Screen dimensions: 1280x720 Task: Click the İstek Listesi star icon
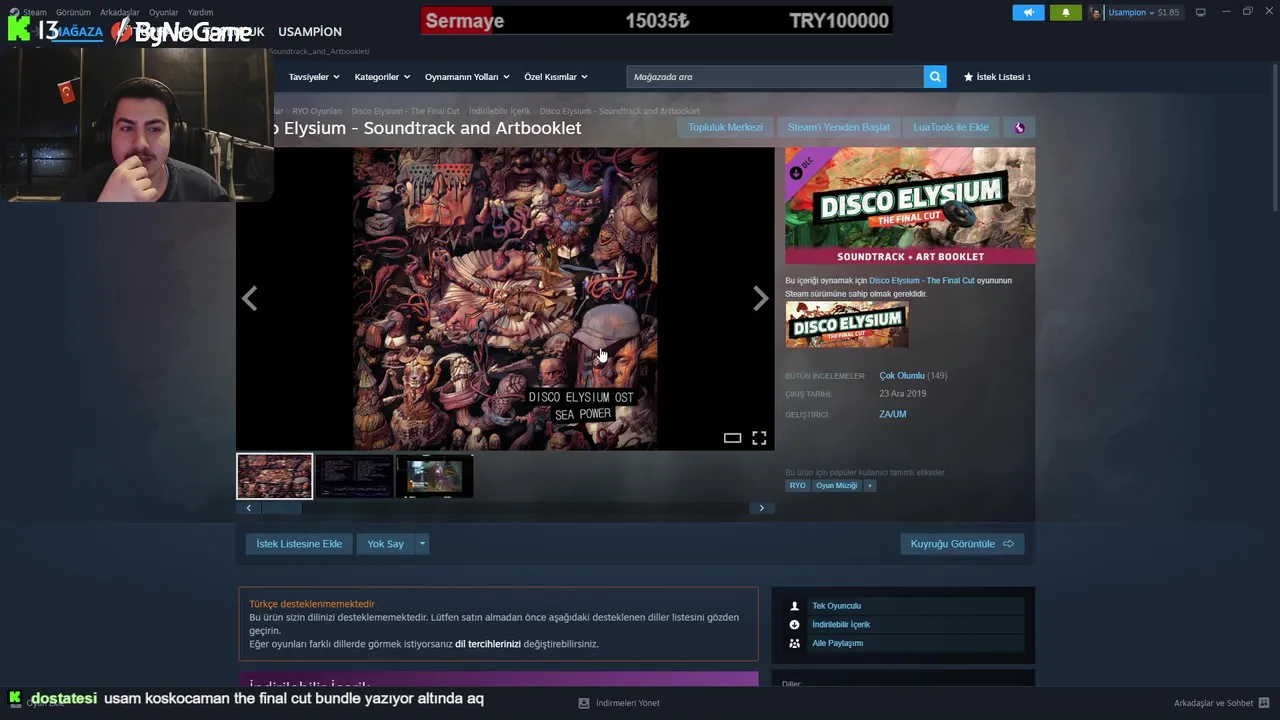pos(968,77)
